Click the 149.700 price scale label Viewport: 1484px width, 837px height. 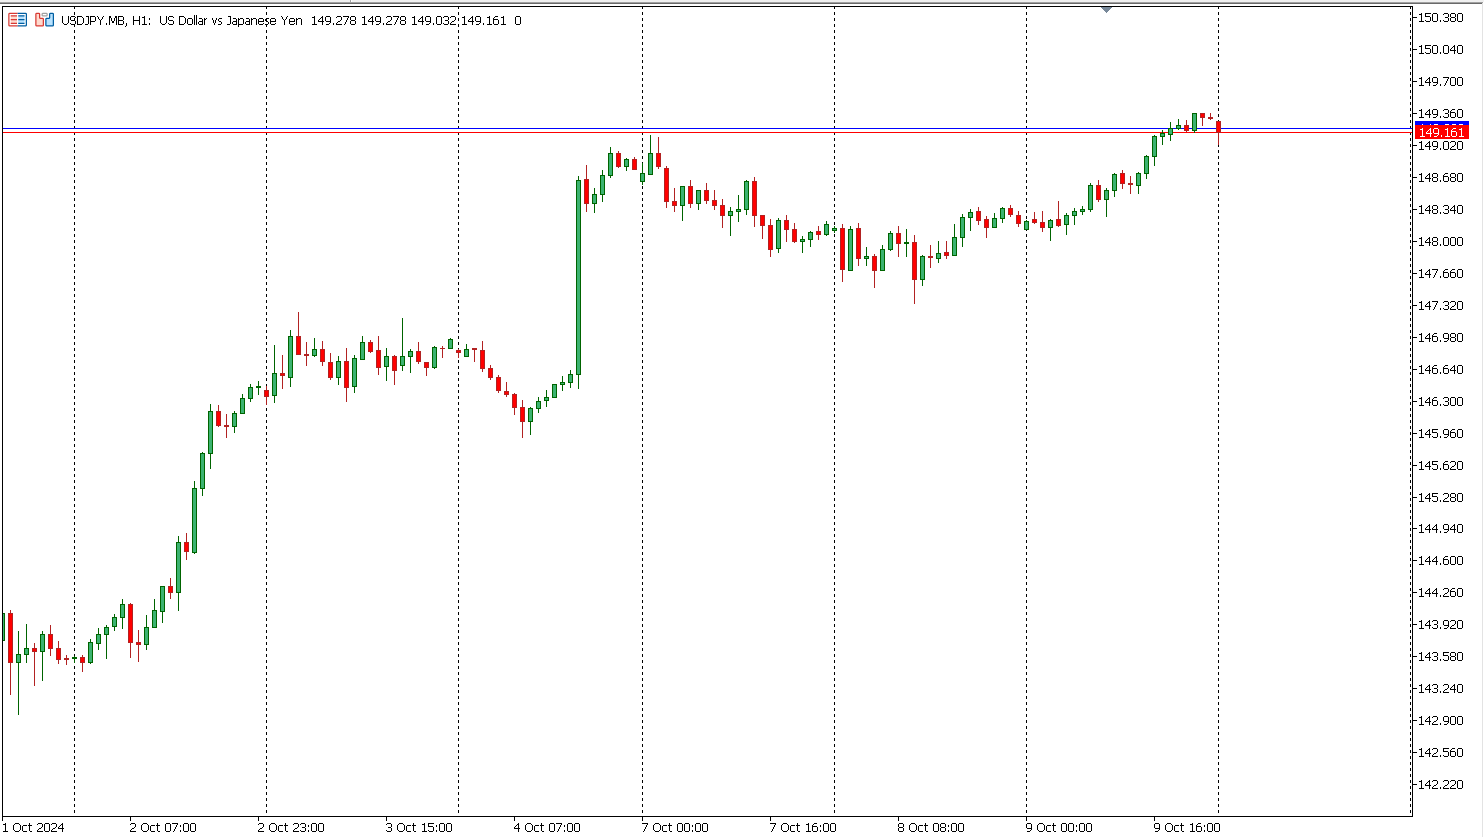(x=1441, y=81)
